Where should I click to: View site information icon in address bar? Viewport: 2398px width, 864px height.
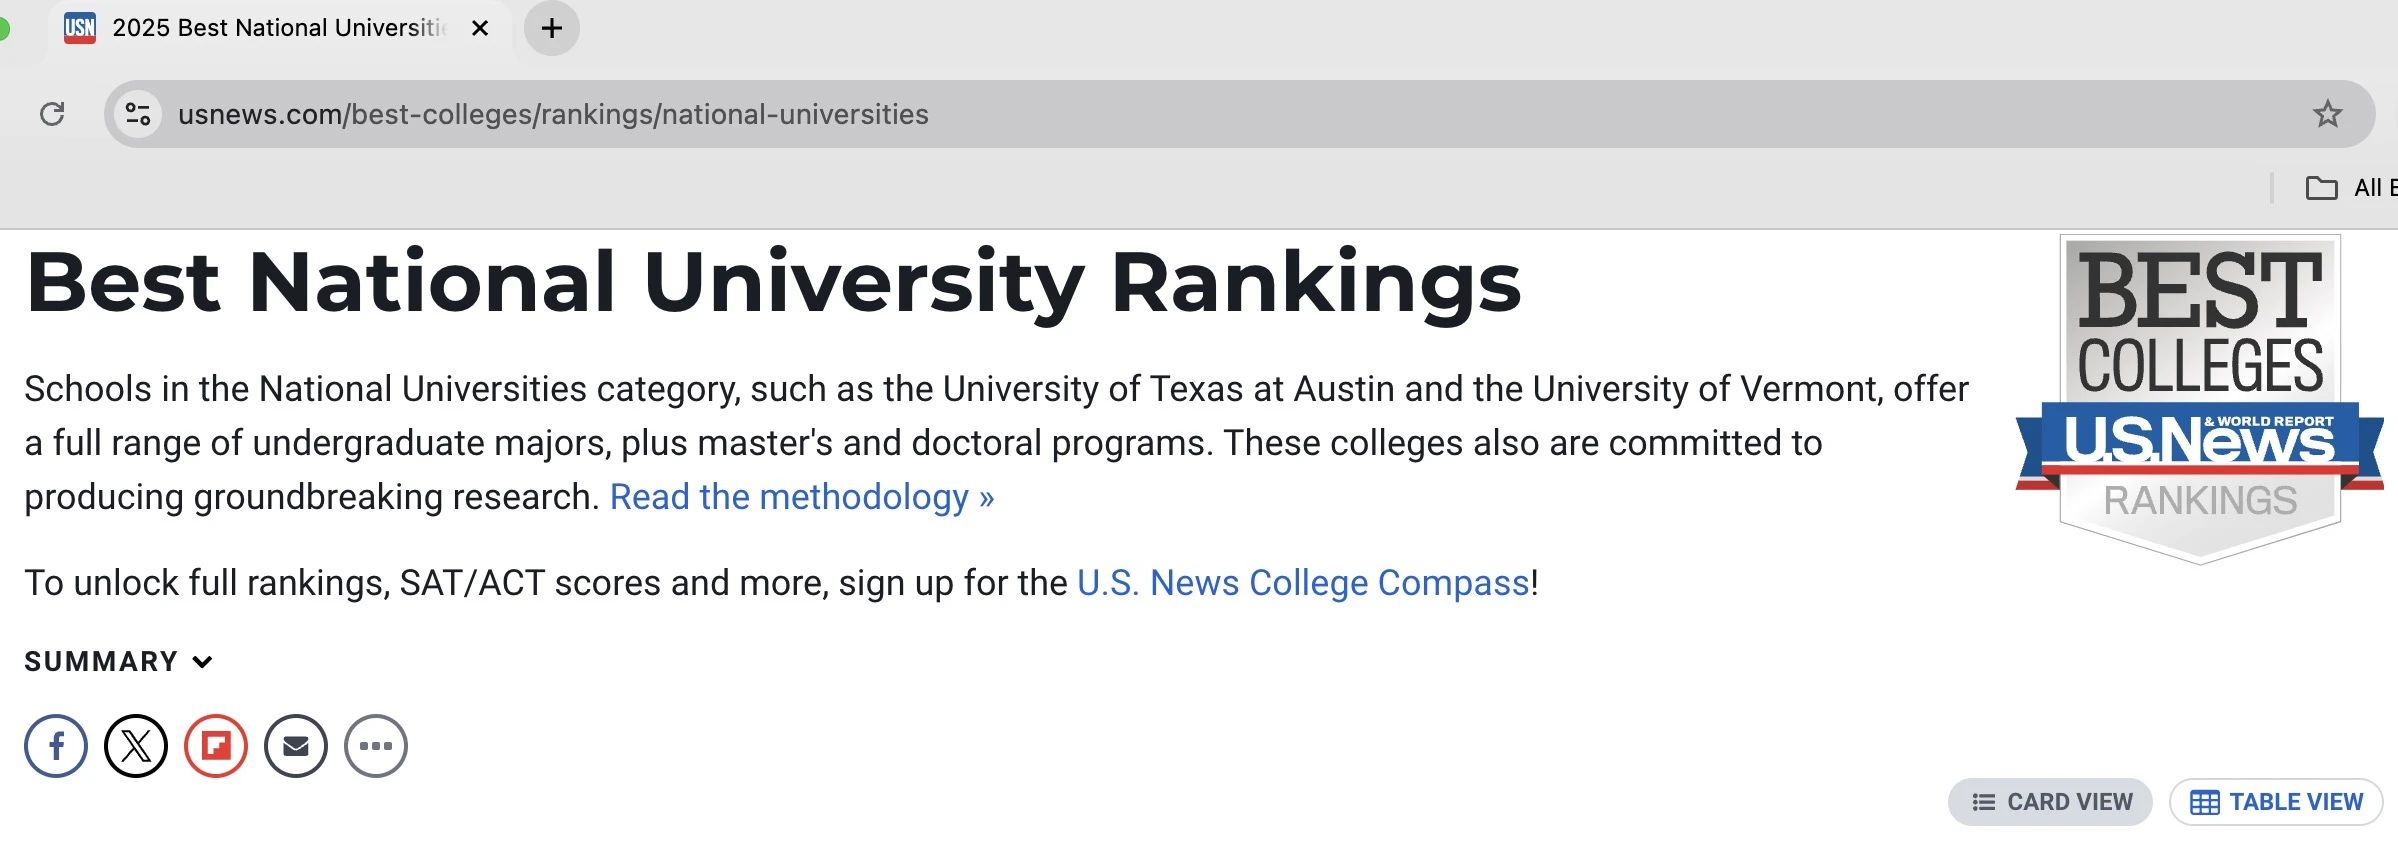(138, 114)
